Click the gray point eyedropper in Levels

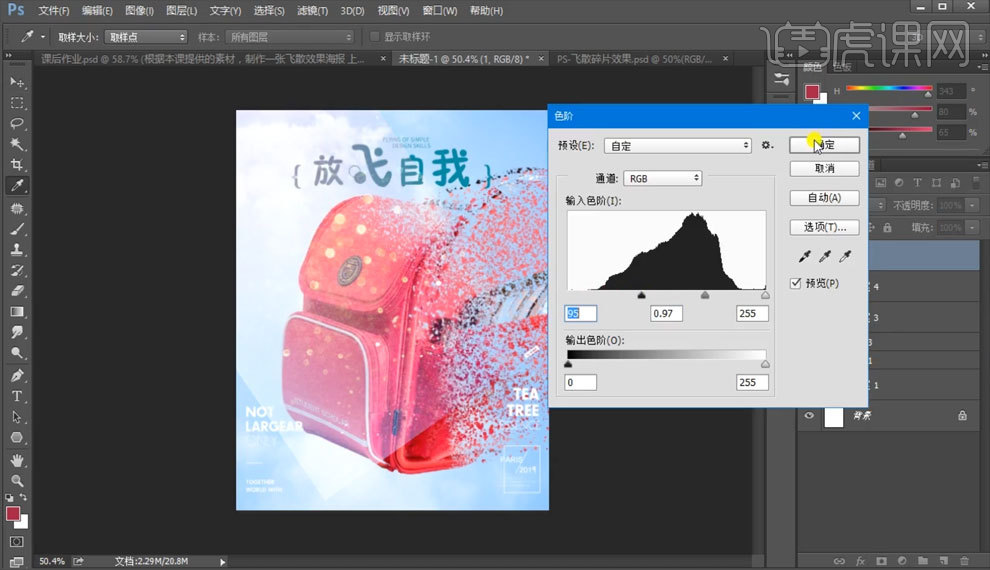point(825,256)
